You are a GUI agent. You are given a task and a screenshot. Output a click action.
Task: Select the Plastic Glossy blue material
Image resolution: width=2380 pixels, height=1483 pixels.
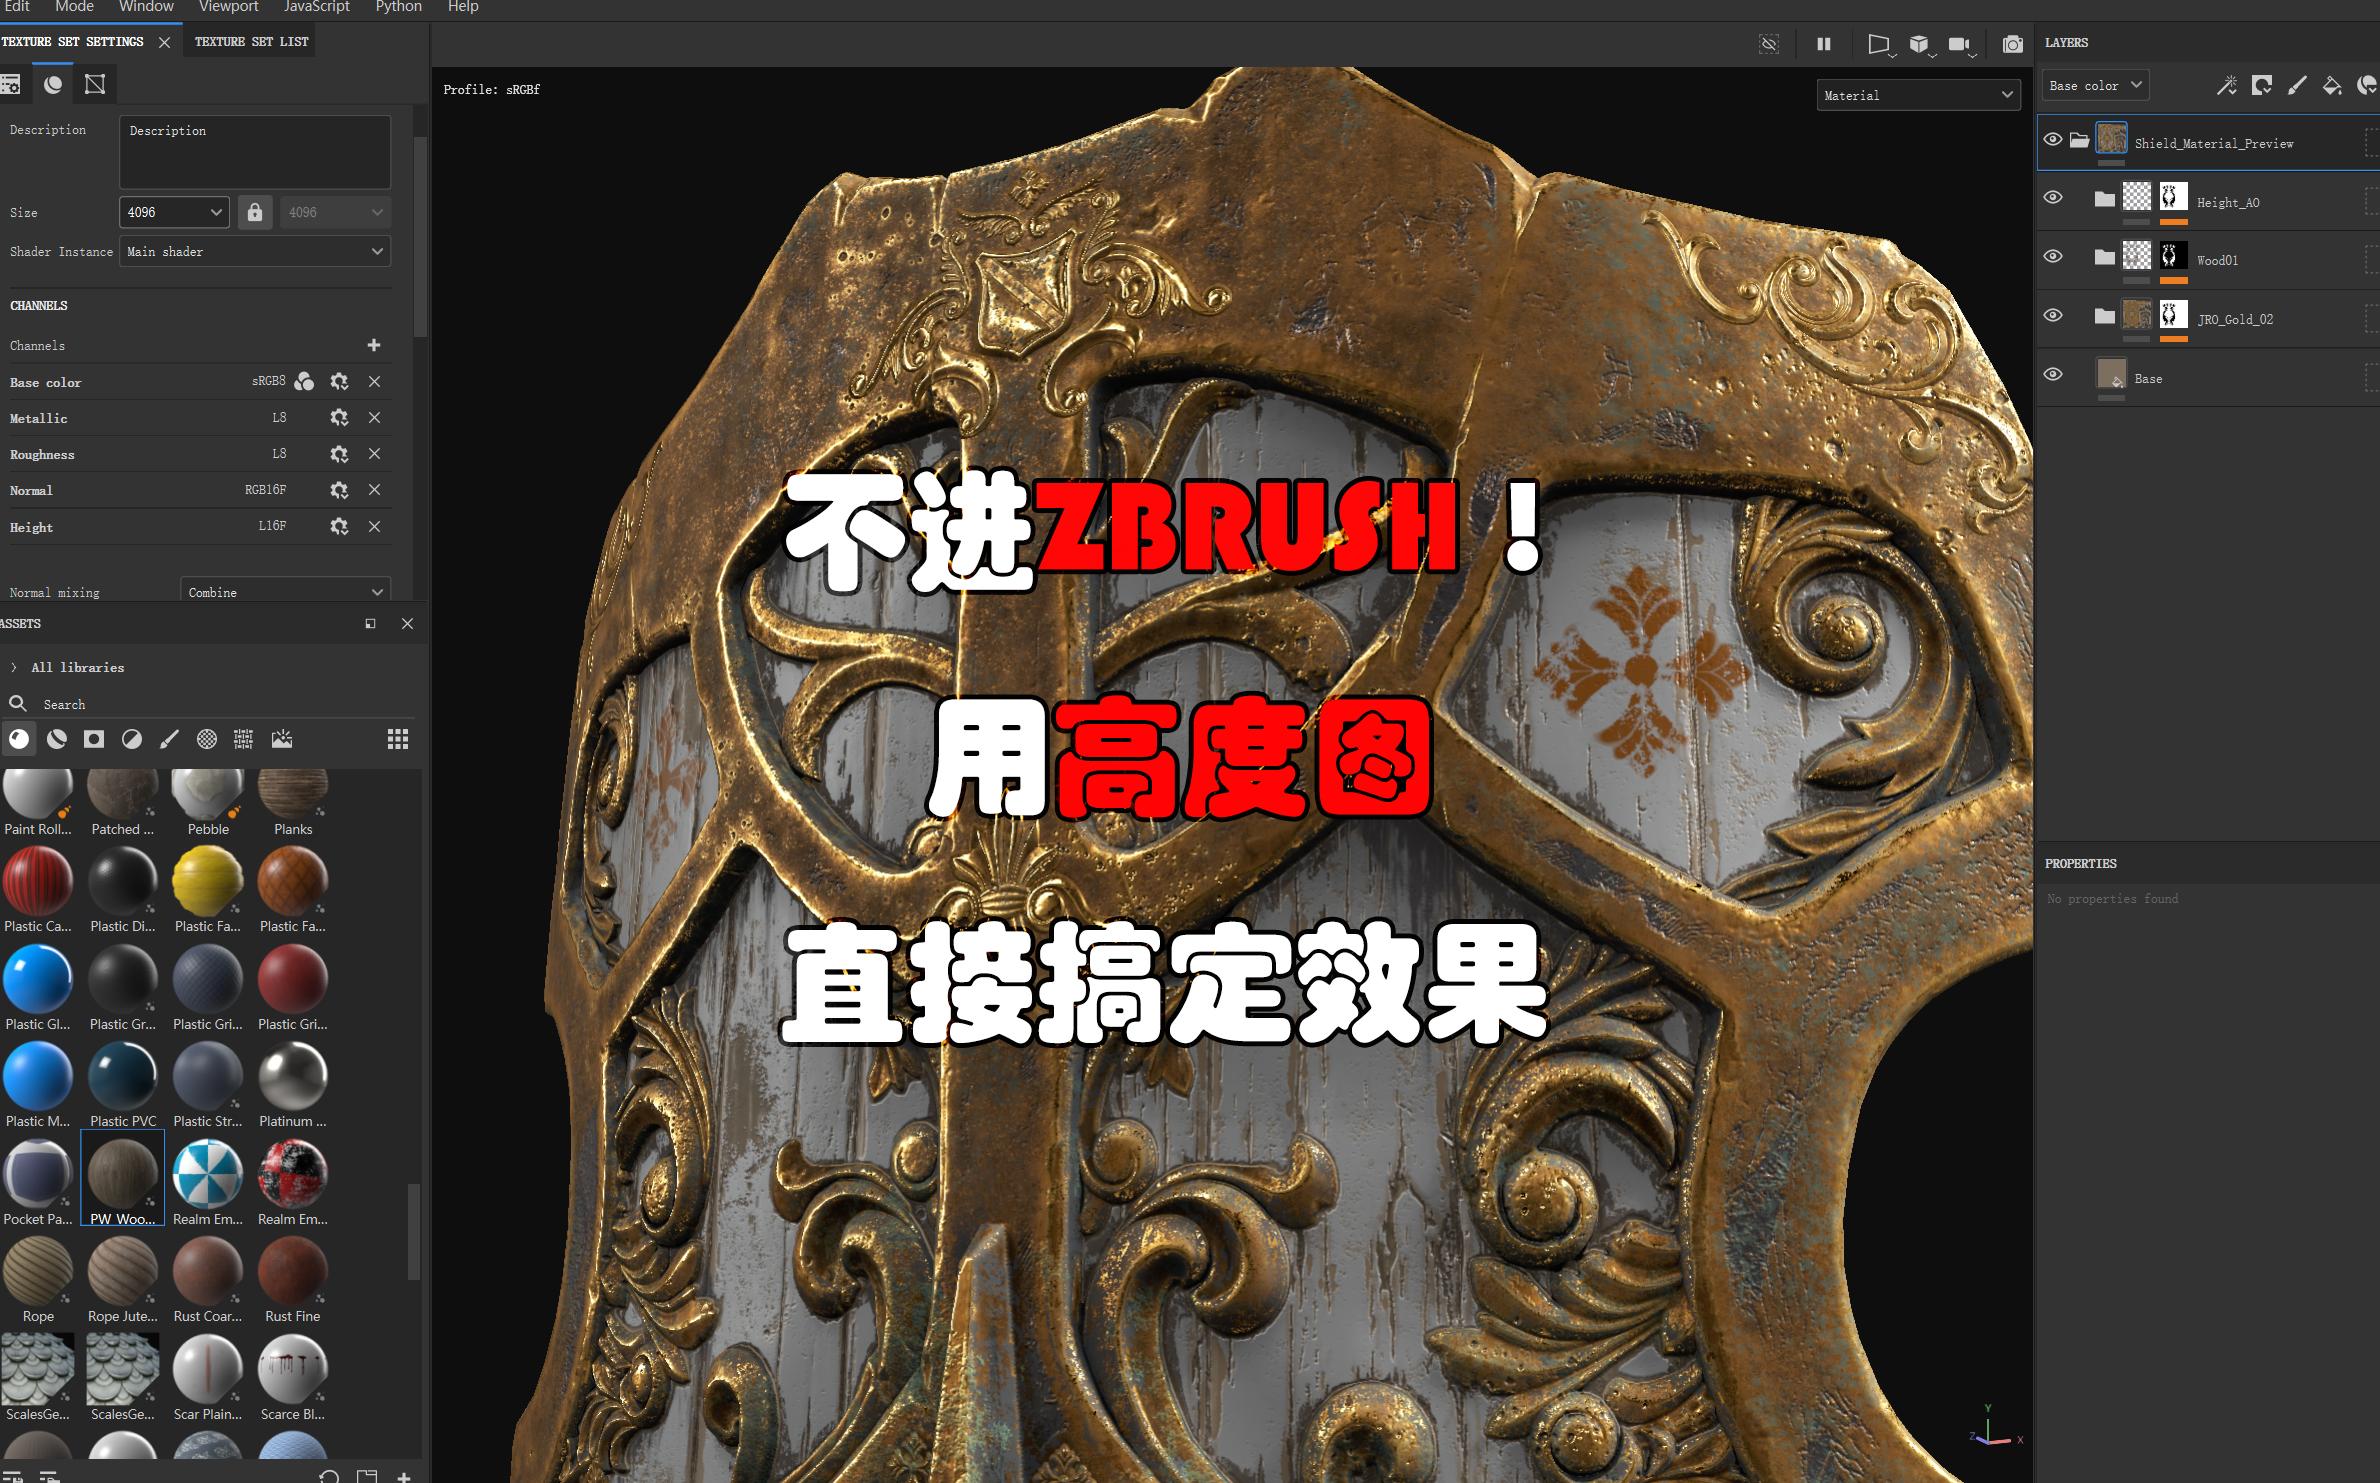(38, 978)
